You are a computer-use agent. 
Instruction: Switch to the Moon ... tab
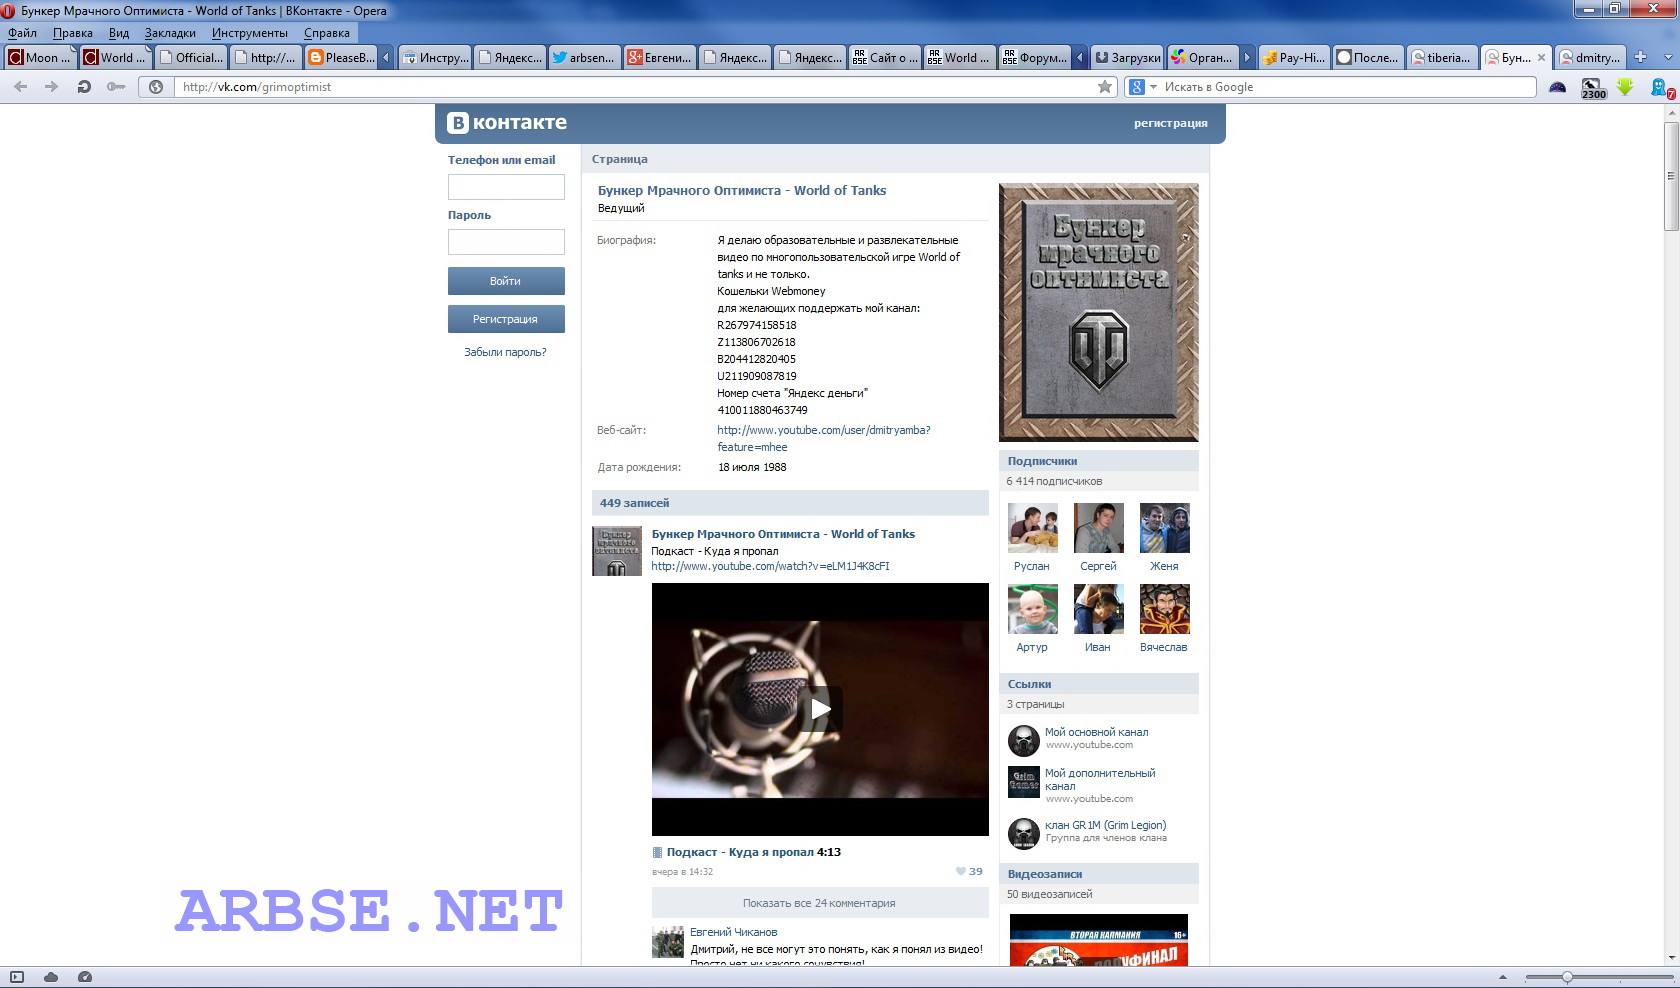click(x=41, y=57)
